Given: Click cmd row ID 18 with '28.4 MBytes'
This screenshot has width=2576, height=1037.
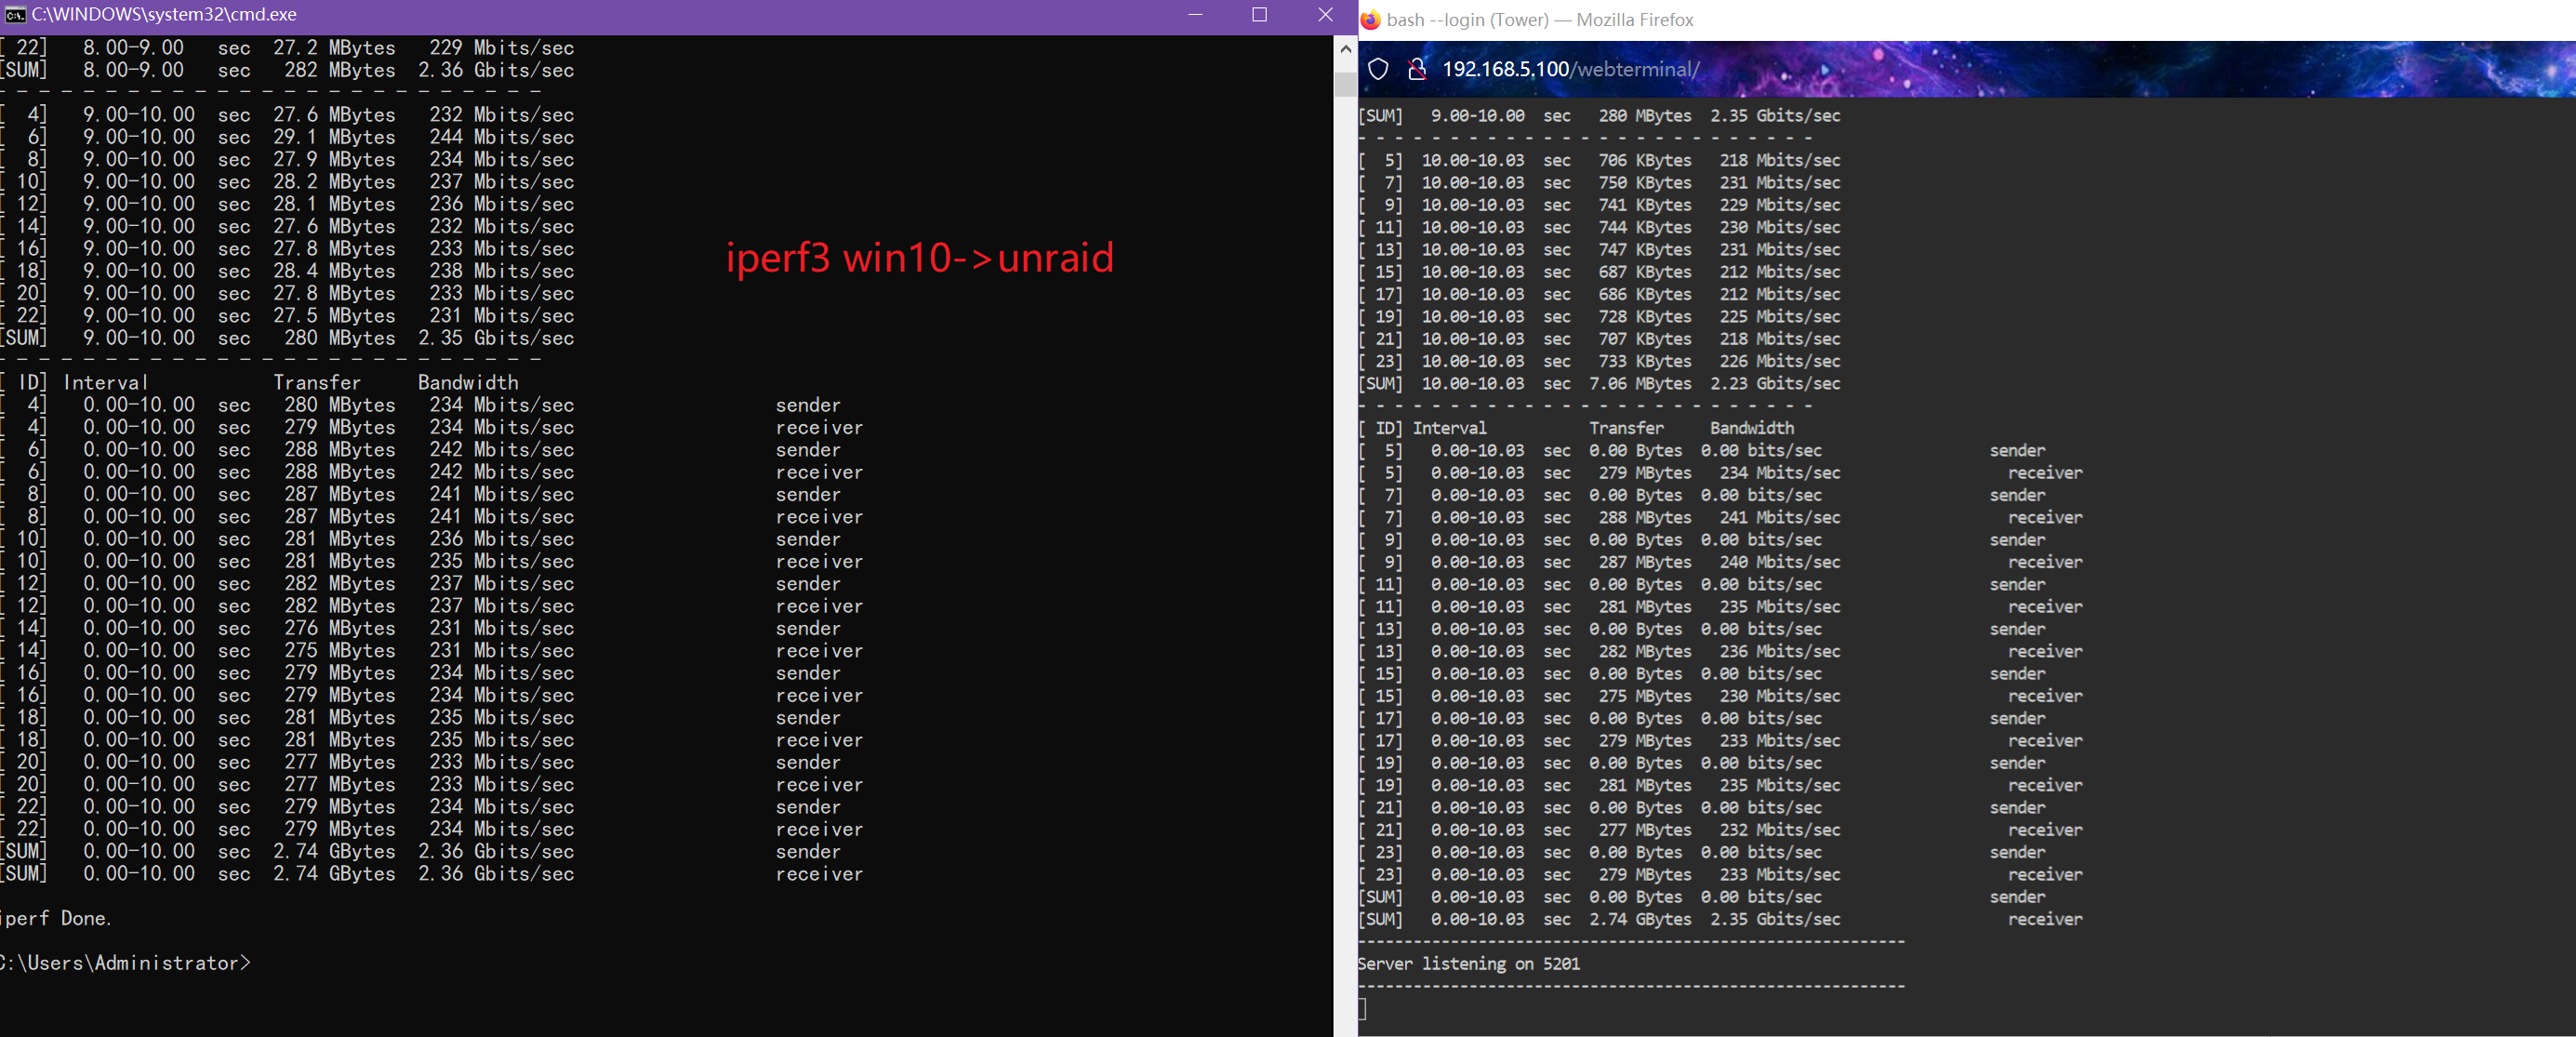Looking at the screenshot, I should (287, 271).
